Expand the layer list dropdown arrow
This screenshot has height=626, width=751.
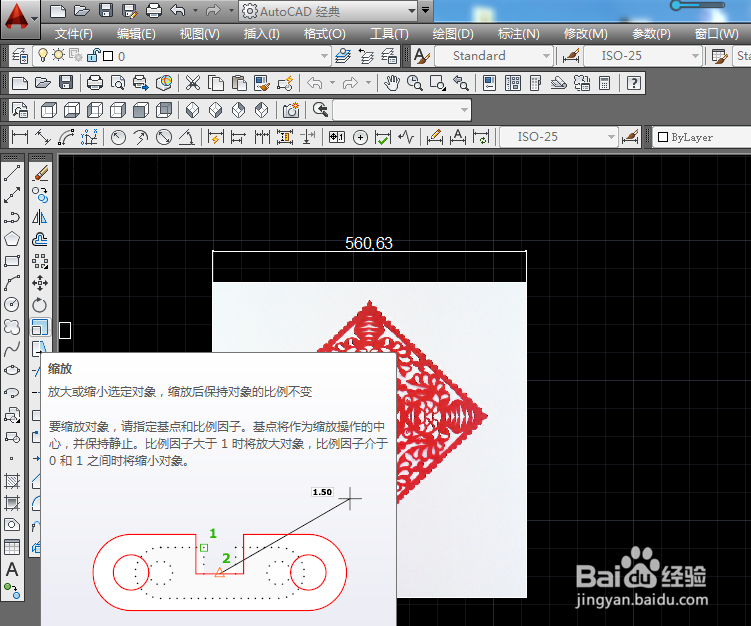click(324, 56)
